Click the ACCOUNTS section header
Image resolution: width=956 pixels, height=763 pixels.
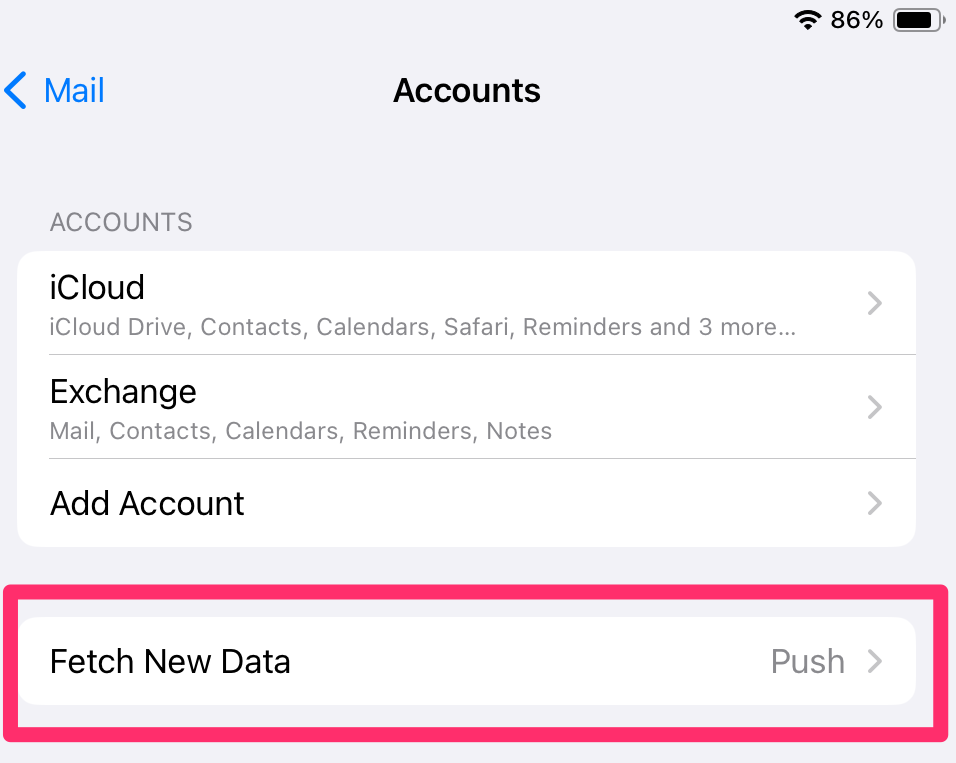point(121,222)
